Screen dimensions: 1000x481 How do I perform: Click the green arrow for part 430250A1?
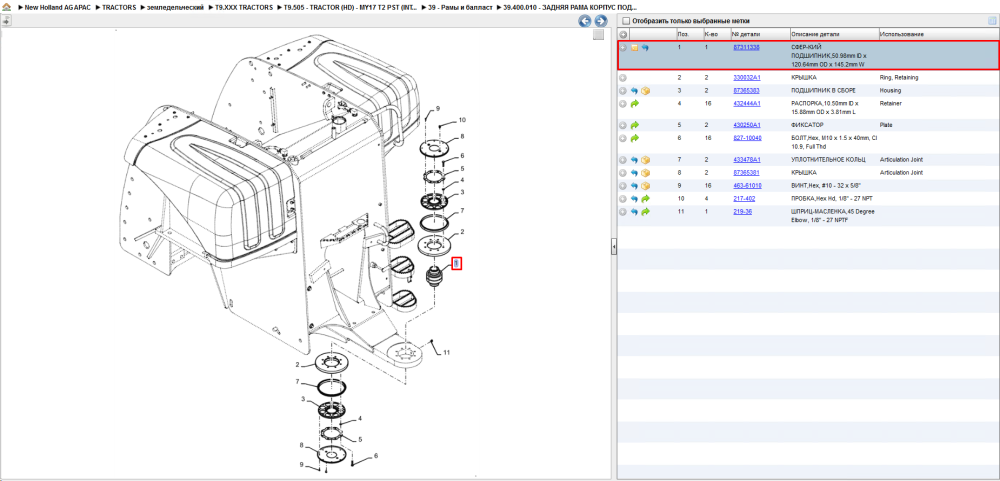point(635,125)
